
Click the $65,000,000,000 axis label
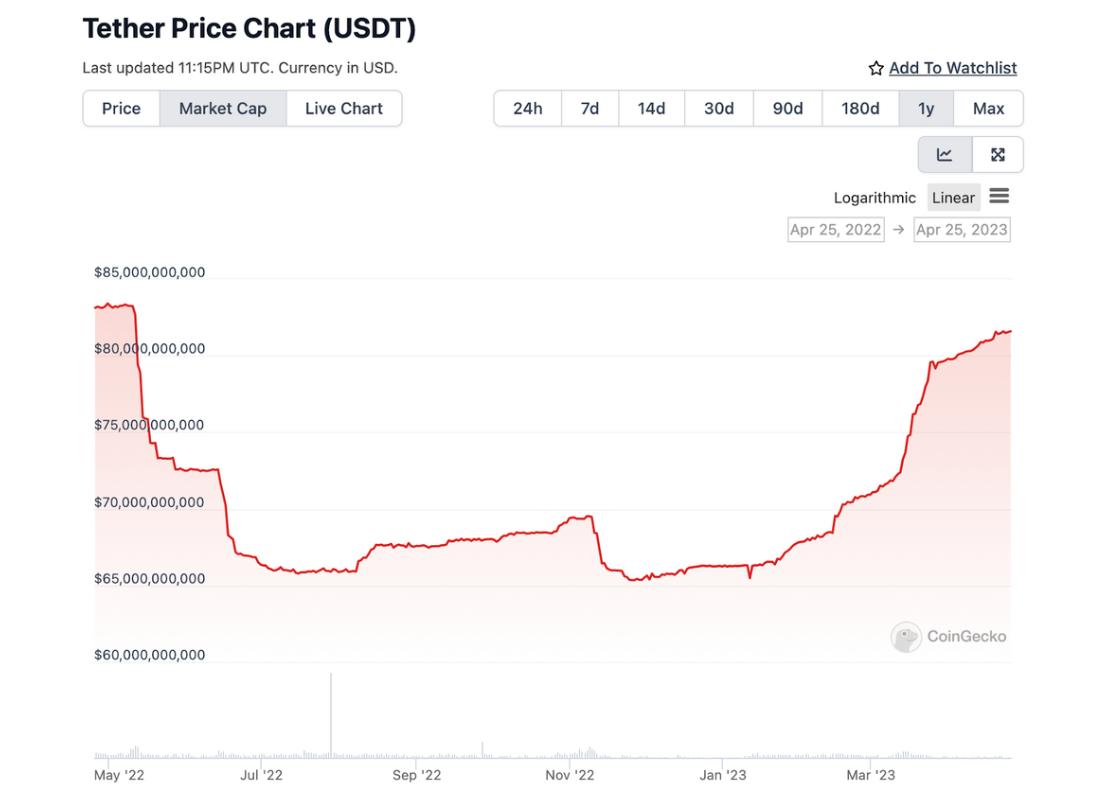coord(150,578)
